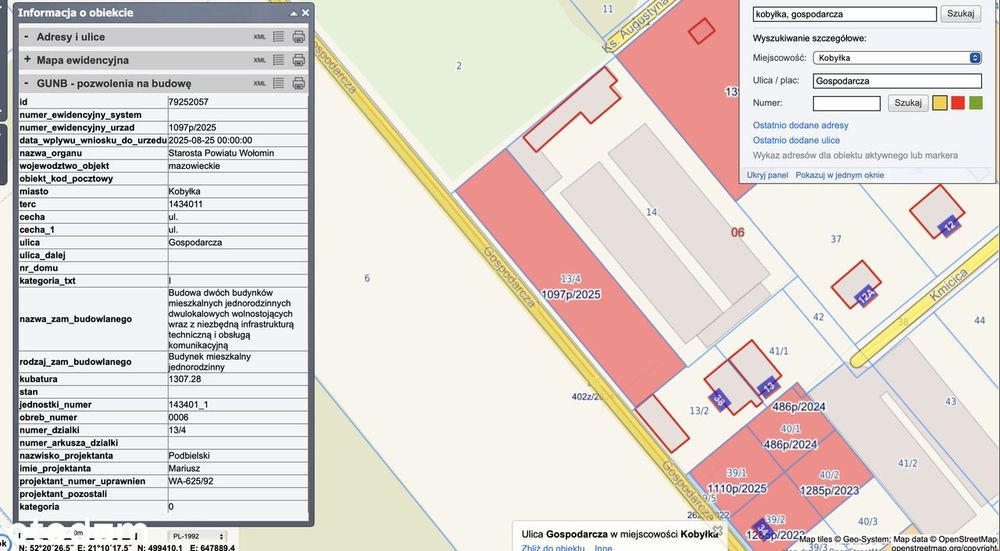Click address marker 38 on the map
The width and height of the screenshot is (1000, 551).
719,400
